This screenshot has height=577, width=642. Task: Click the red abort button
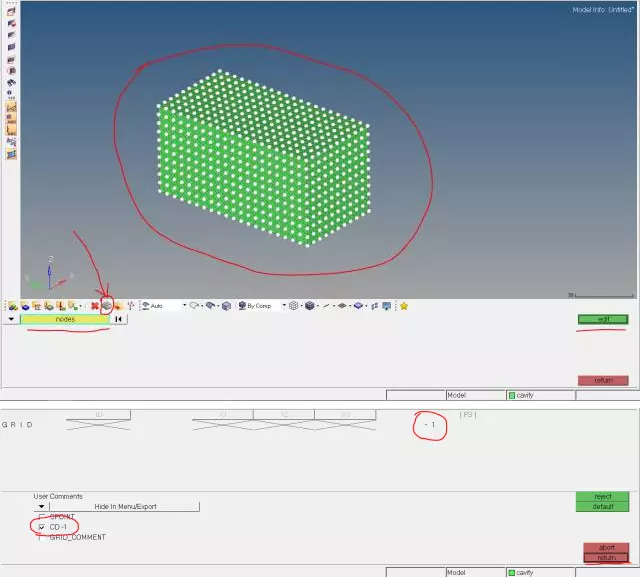[x=606, y=548]
